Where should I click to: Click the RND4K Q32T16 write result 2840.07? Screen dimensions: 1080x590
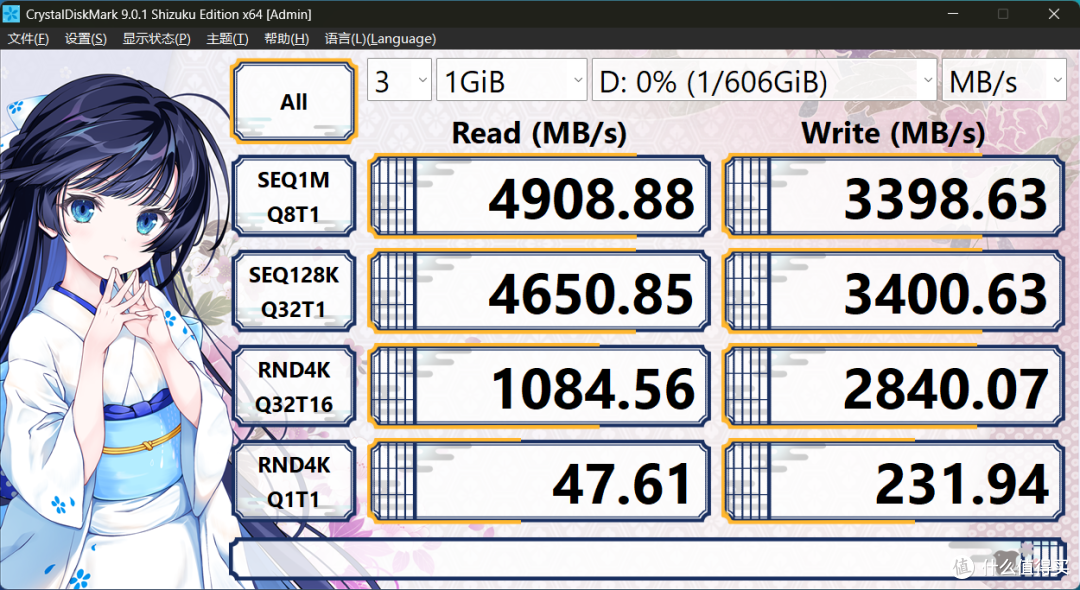[894, 387]
